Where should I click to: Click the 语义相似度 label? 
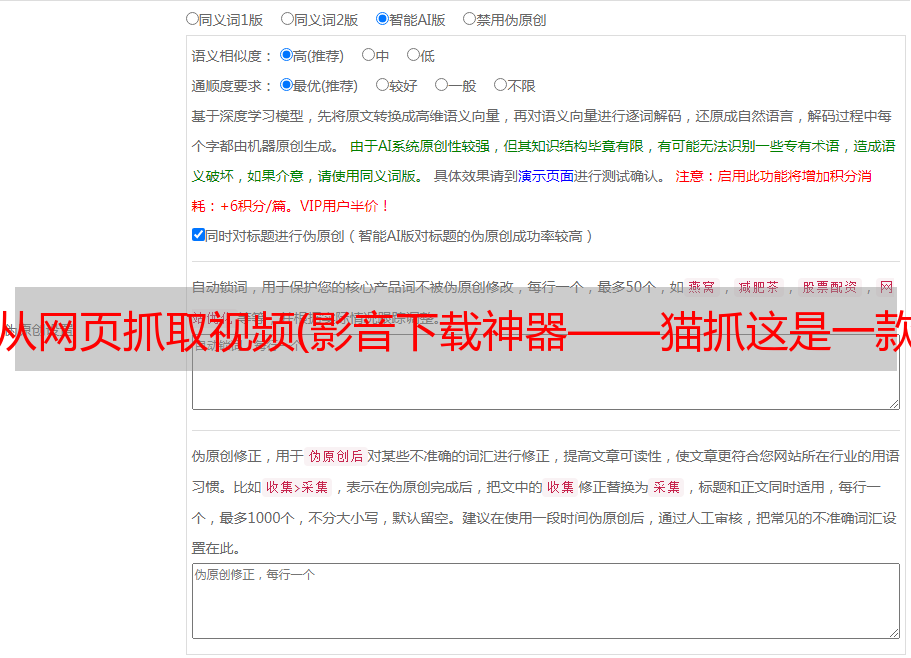click(x=232, y=56)
